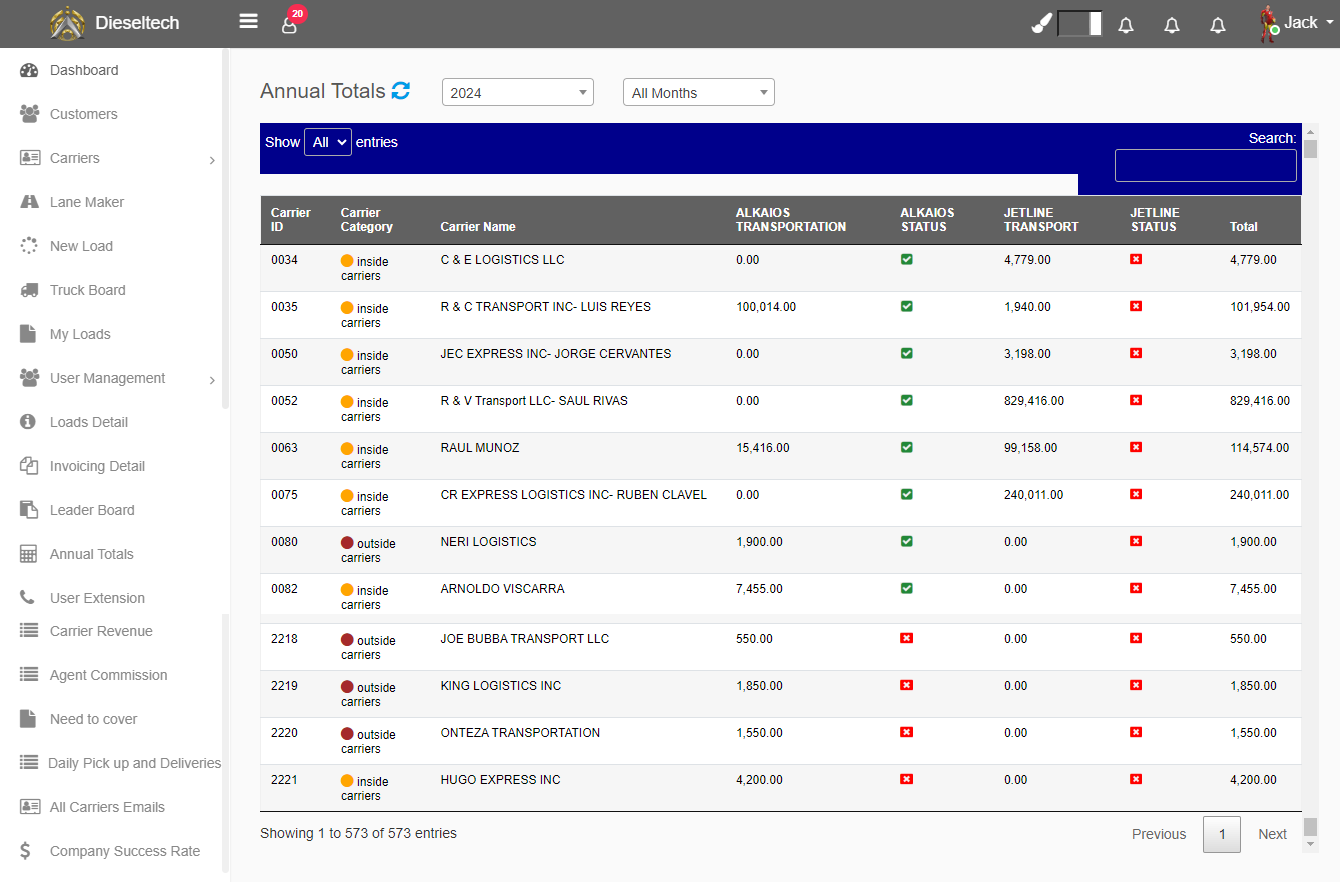1340x888 pixels.
Task: Toggle the hamburger menu icon
Action: pos(249,21)
